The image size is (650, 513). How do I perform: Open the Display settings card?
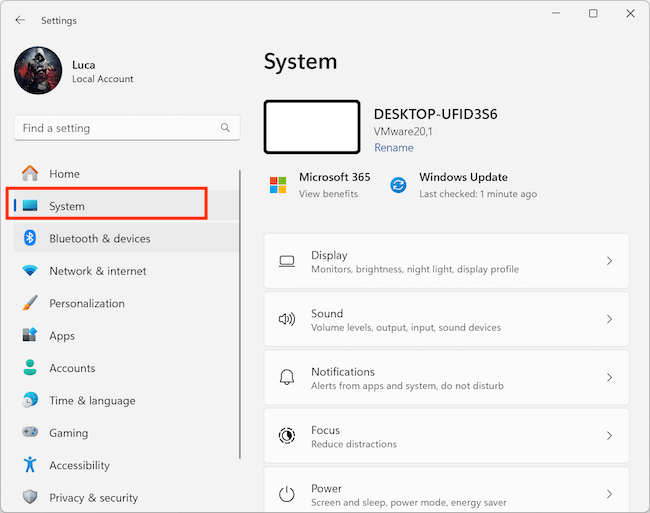[x=446, y=261]
